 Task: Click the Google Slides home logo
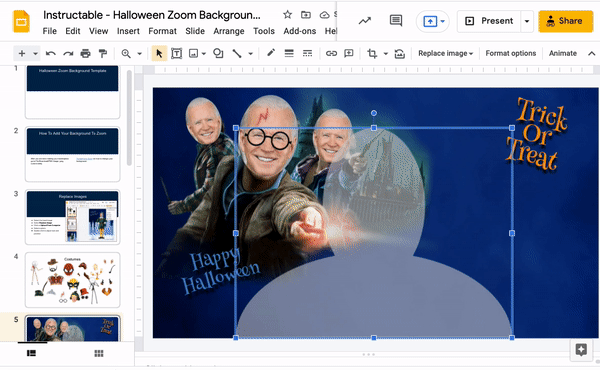tap(21, 21)
